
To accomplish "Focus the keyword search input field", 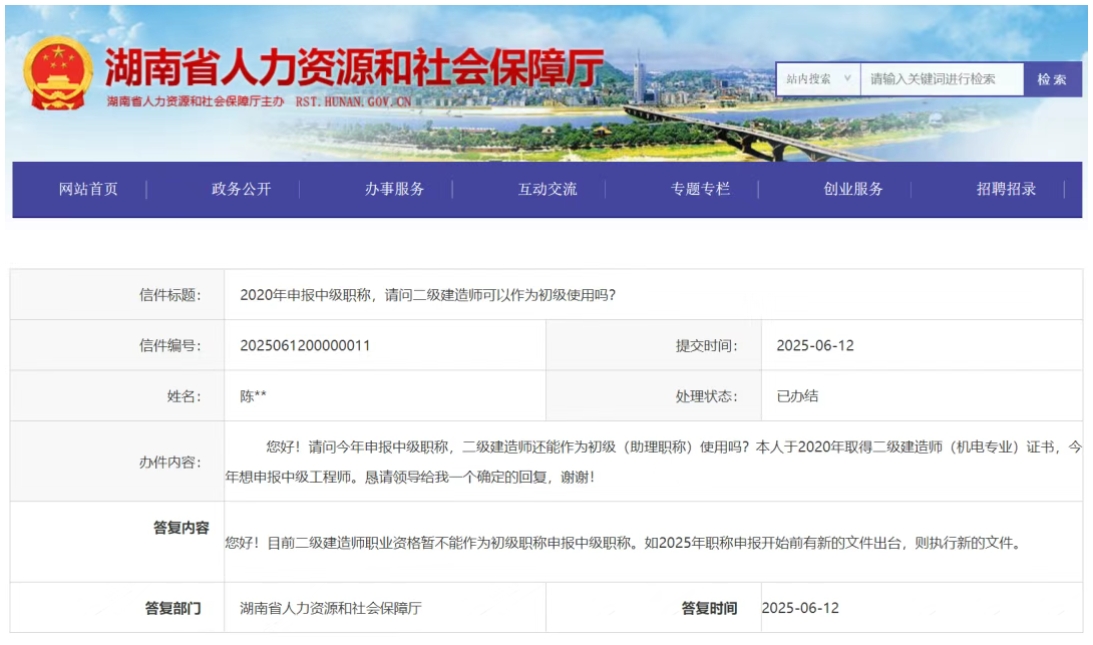I will pos(942,79).
